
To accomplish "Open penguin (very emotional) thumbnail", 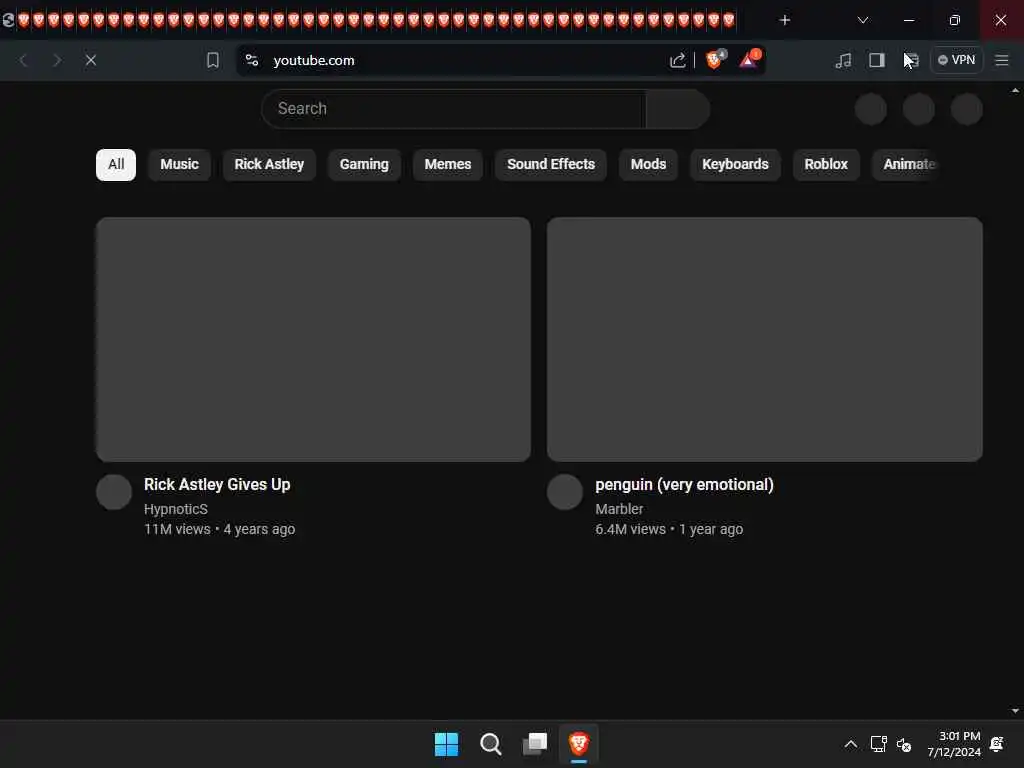I will (x=765, y=340).
